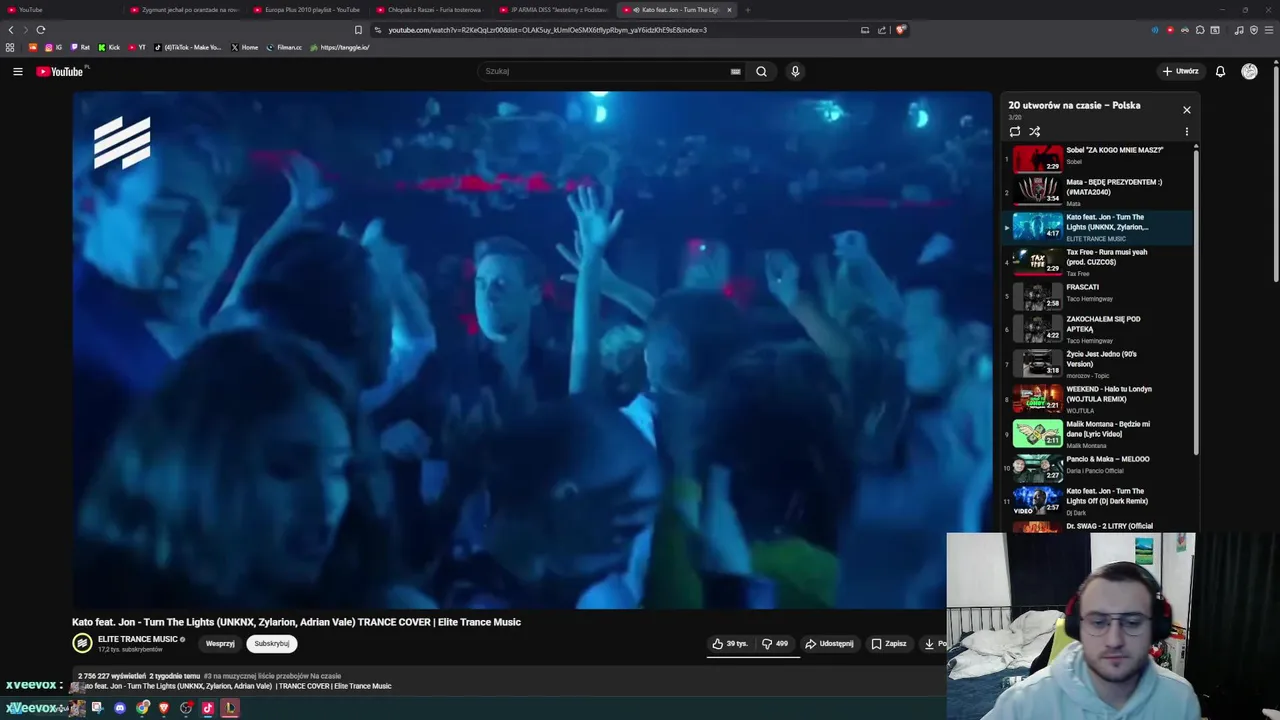
Task: Open a new browser tab with plus
Action: [747, 10]
